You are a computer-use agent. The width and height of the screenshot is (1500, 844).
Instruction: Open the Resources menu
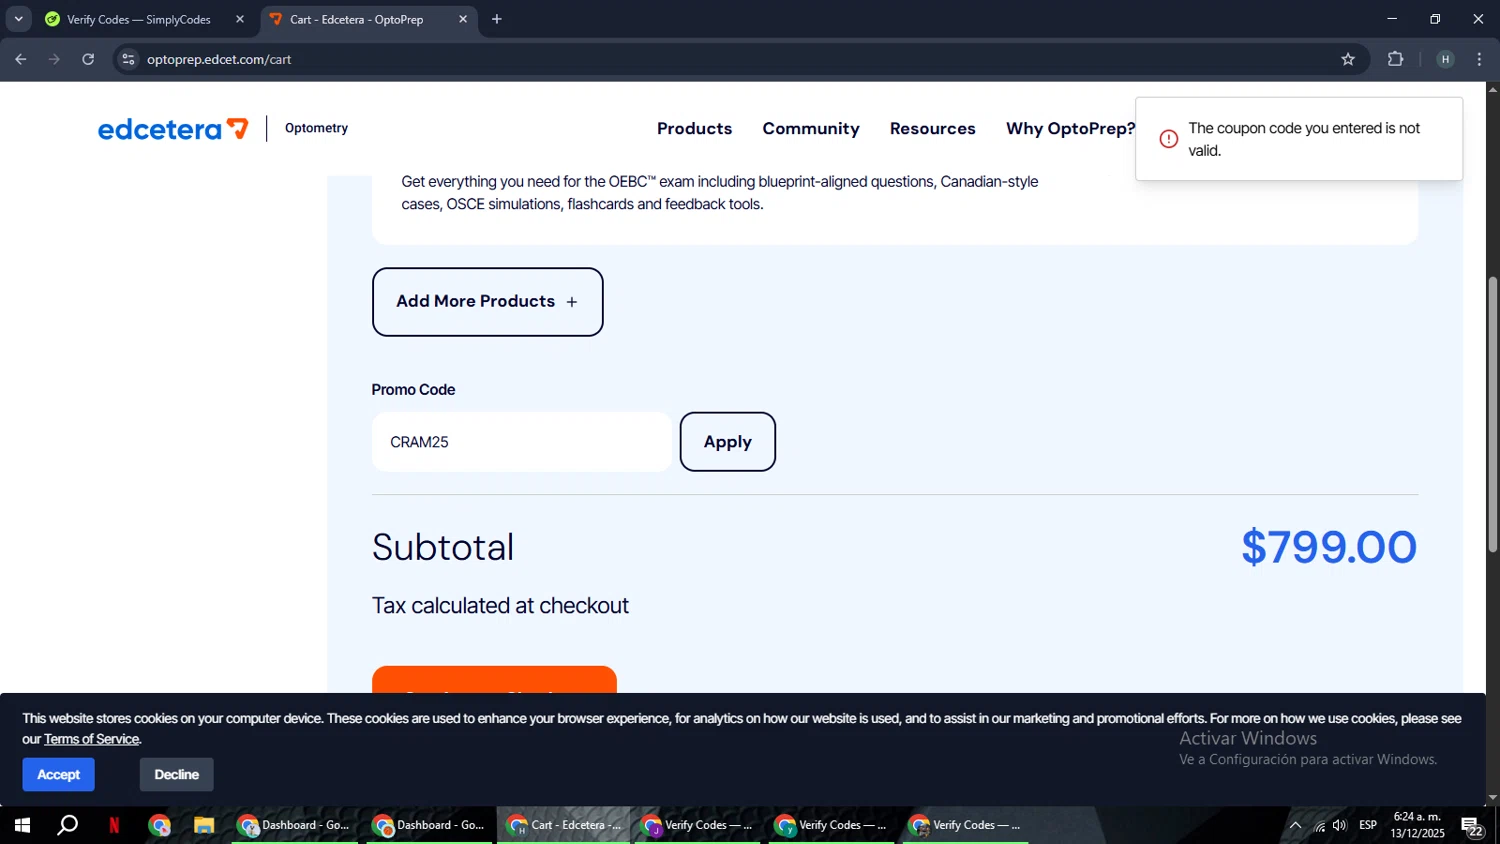[932, 129]
